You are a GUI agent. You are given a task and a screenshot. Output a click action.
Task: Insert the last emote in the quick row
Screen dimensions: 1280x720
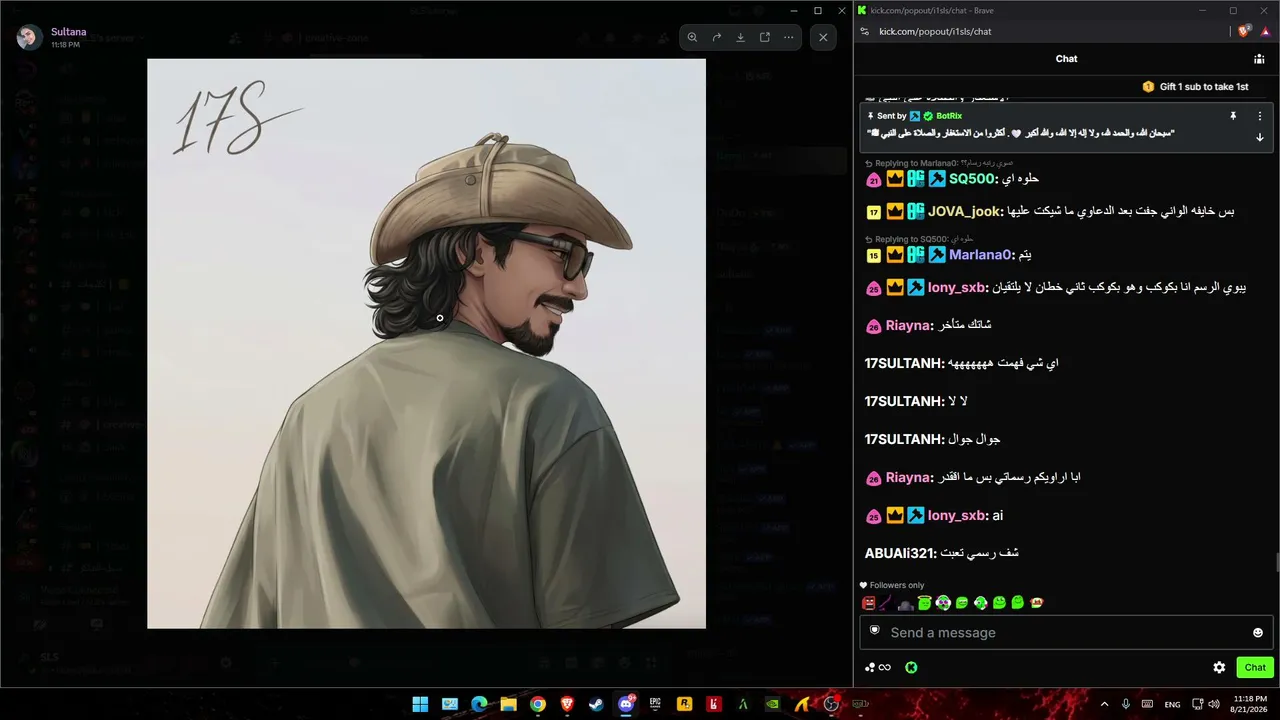(x=1037, y=603)
